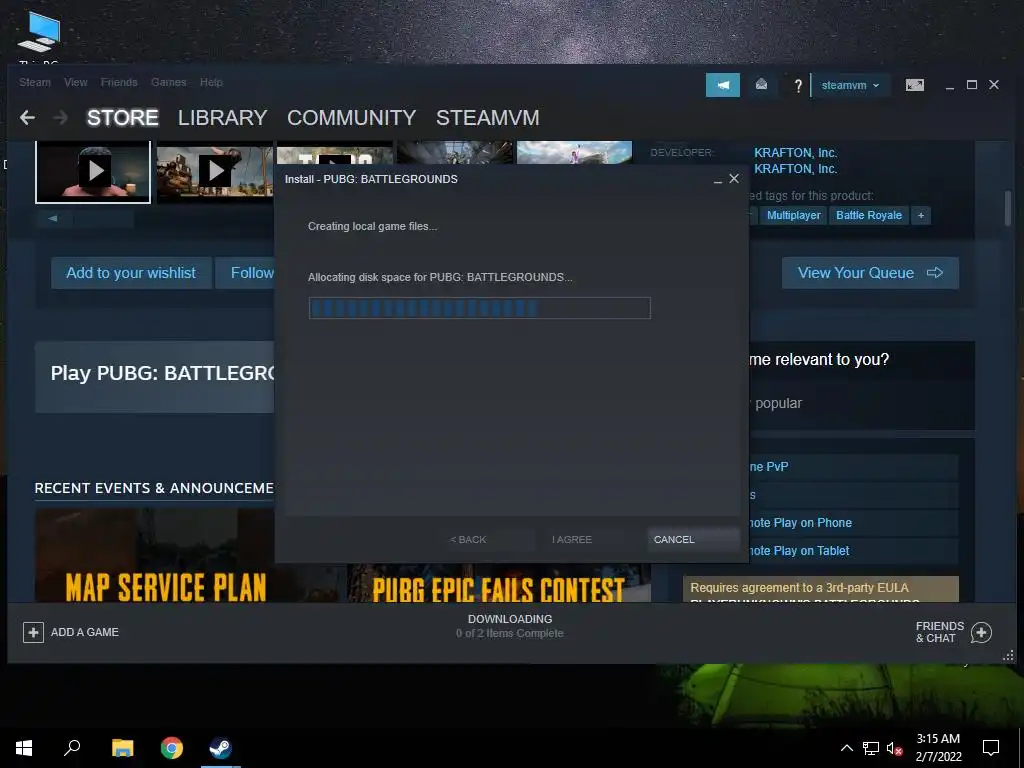The height and width of the screenshot is (768, 1024).
Task: Select the Battle Royale tag
Action: 869,216
